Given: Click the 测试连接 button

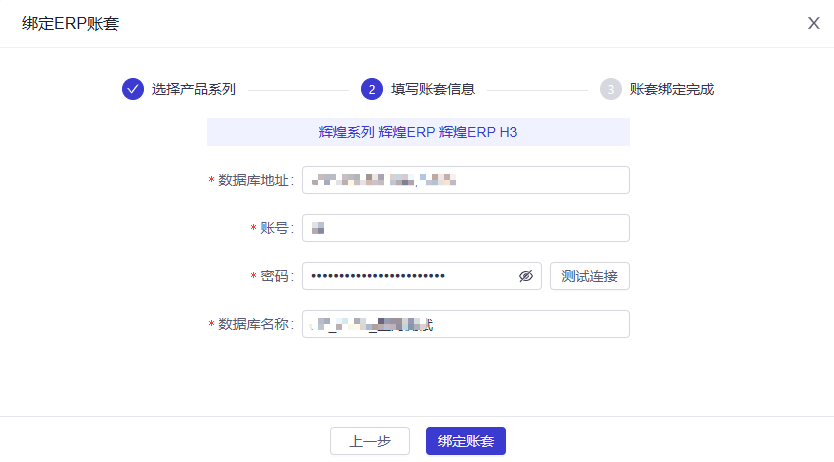Looking at the screenshot, I should [x=589, y=276].
